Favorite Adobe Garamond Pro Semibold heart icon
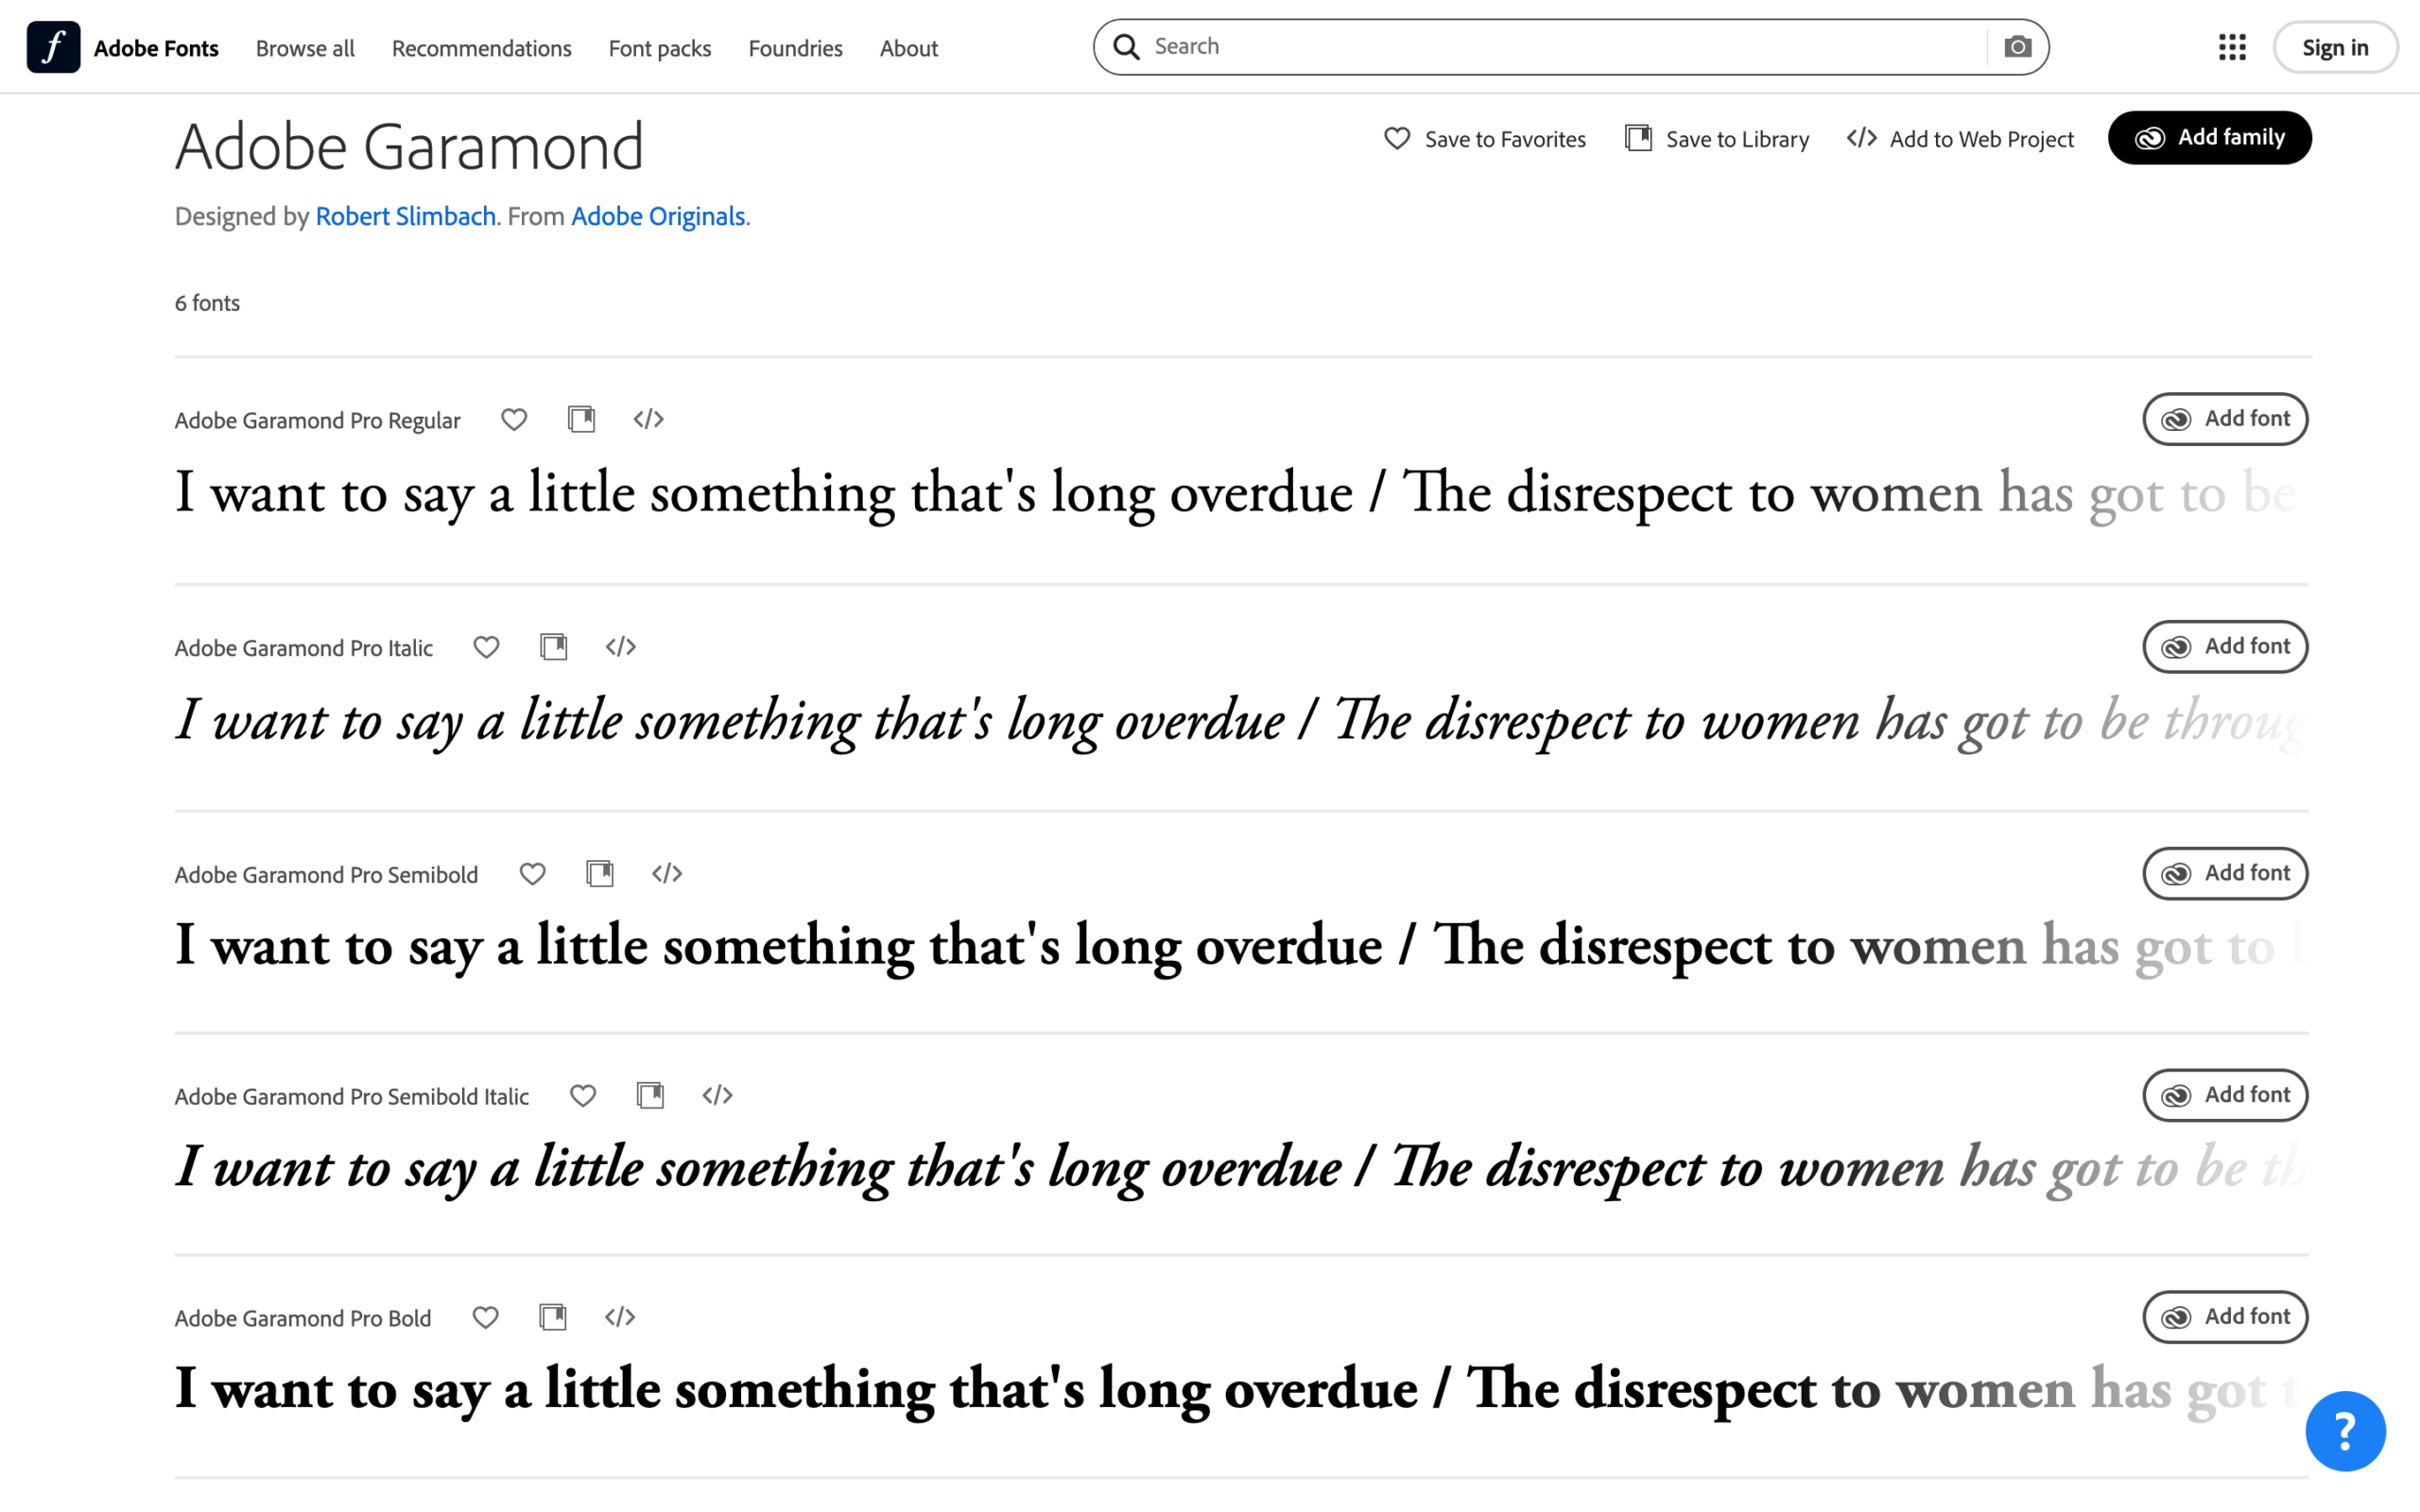The height and width of the screenshot is (1512, 2420). coord(533,874)
